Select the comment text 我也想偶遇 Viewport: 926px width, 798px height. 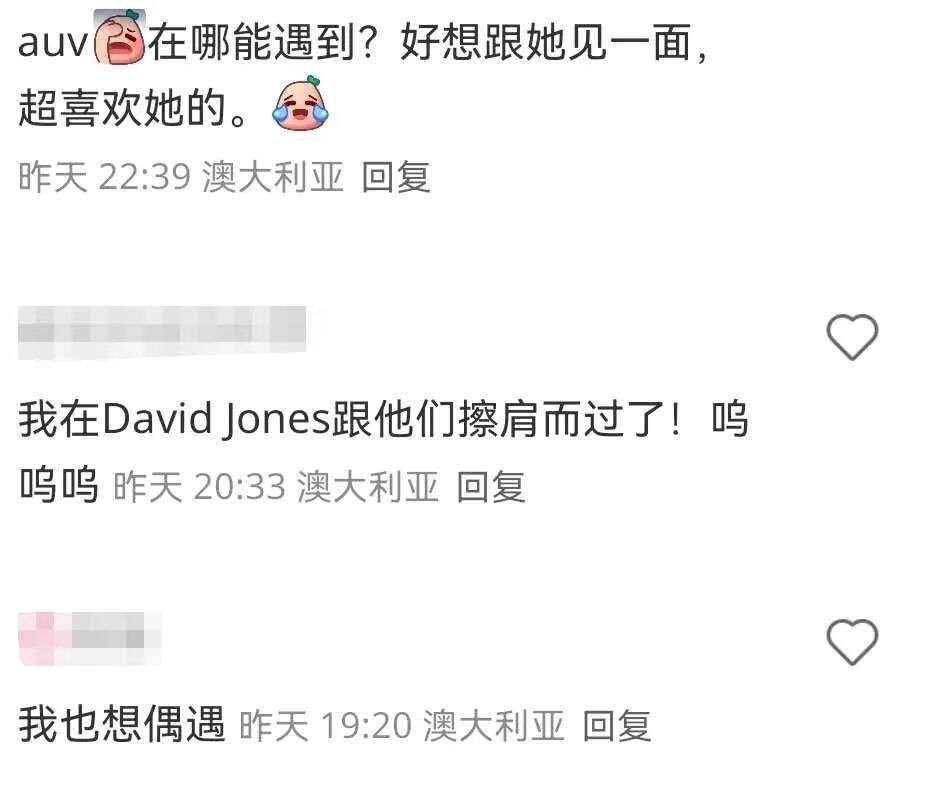pos(122,724)
